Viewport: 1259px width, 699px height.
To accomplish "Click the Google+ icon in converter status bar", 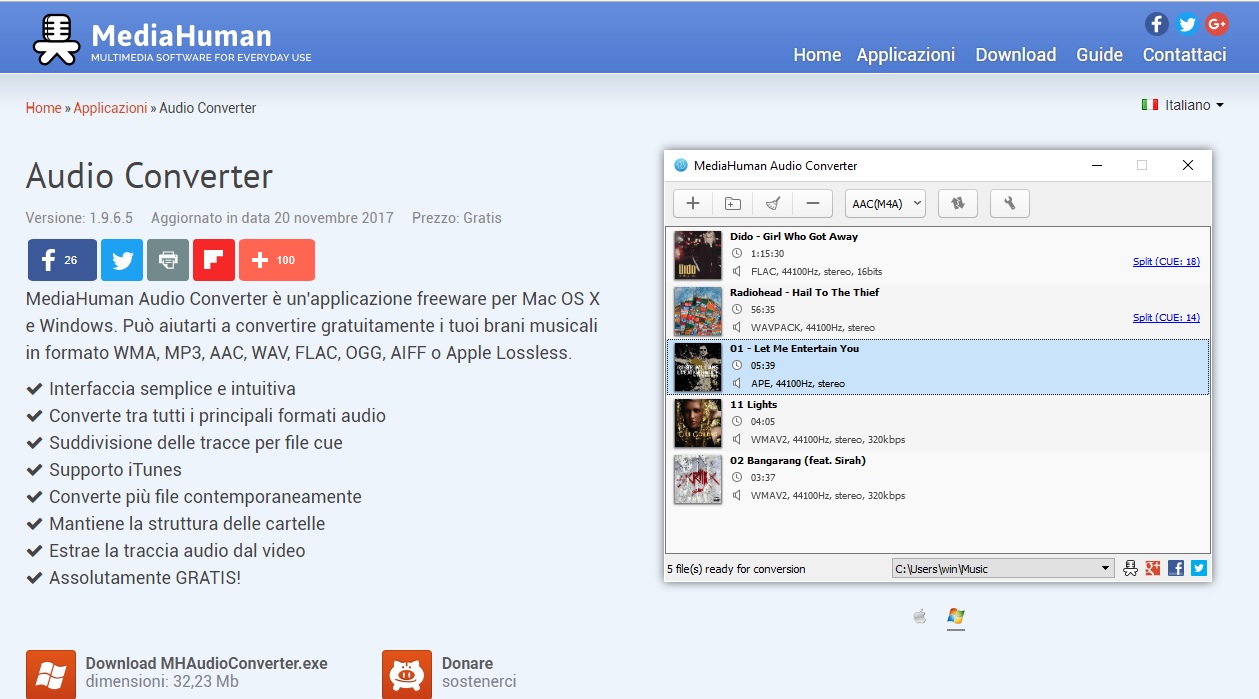I will 1153,568.
